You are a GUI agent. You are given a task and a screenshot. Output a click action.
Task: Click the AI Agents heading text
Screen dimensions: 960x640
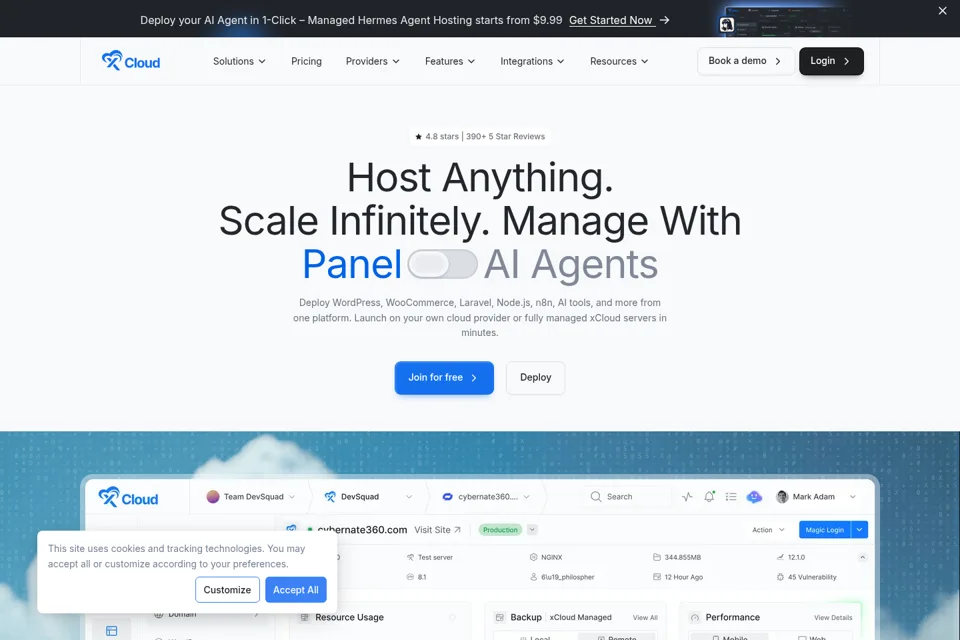[571, 265]
